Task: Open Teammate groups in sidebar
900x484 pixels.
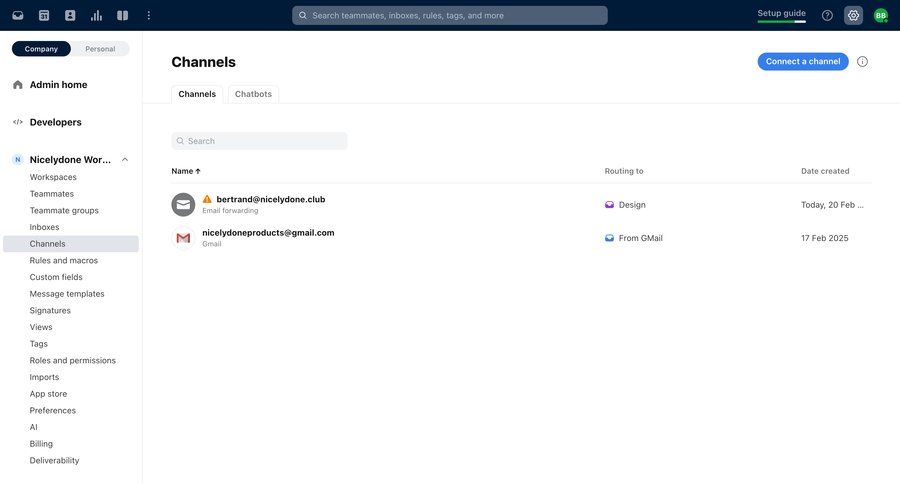Action: click(64, 210)
